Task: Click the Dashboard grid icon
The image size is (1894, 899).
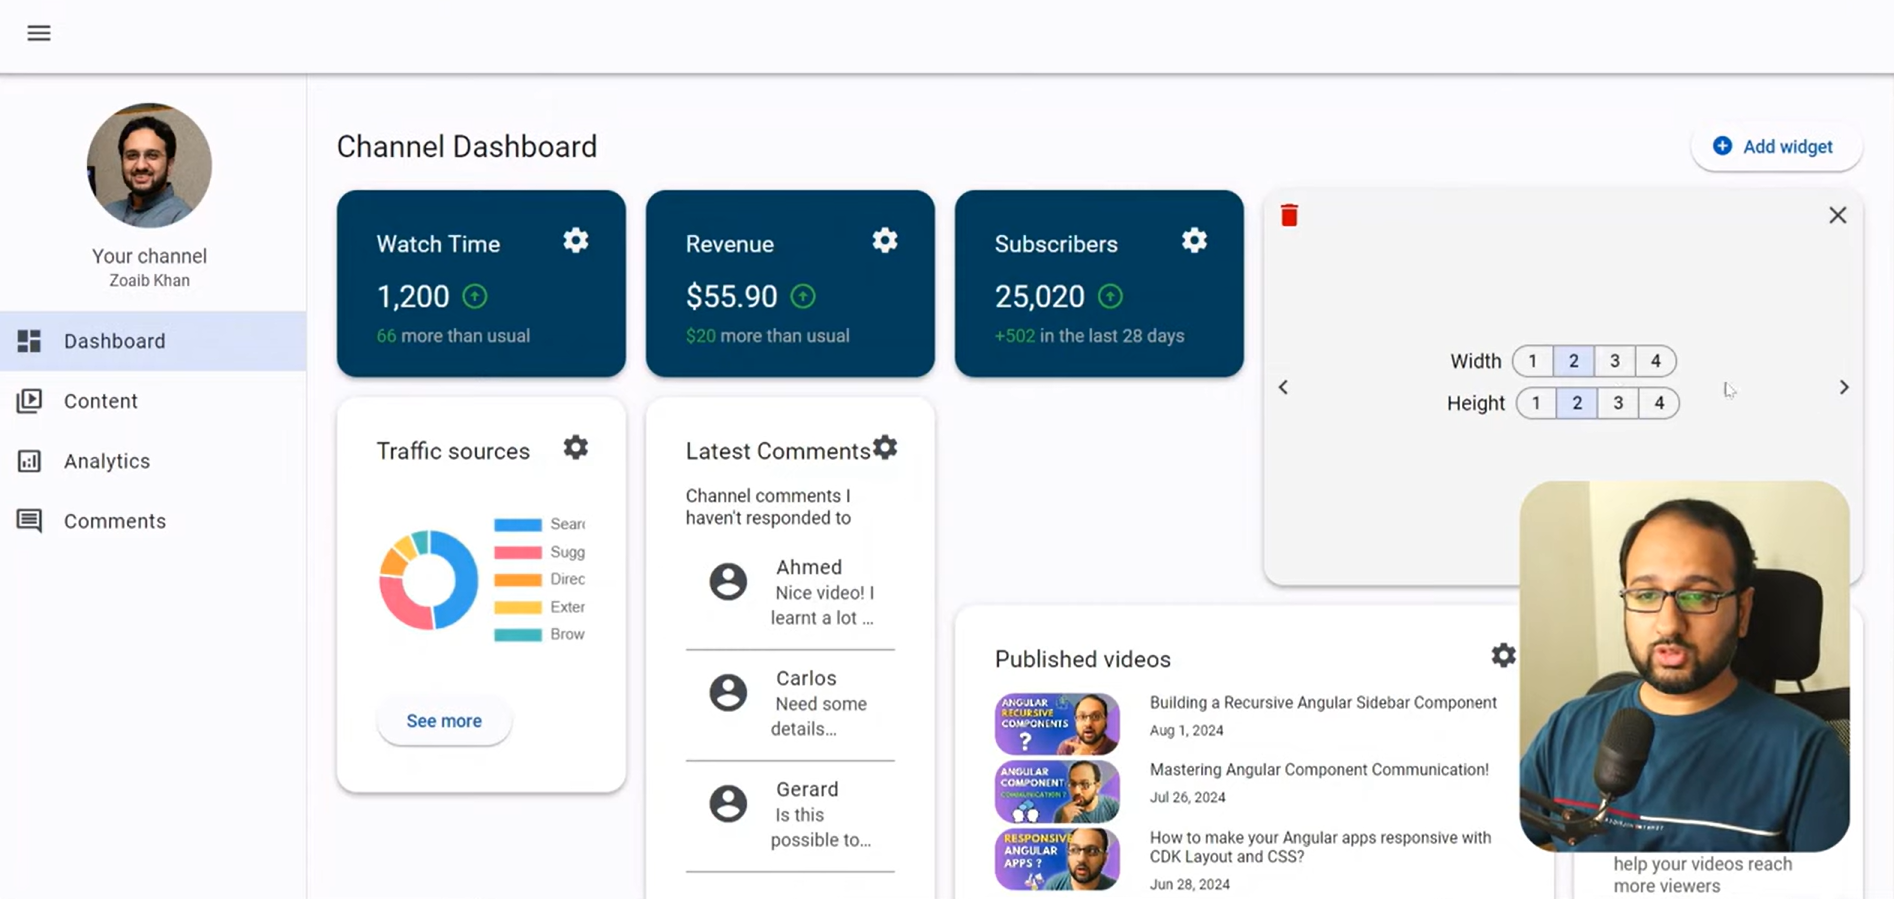Action: click(29, 341)
